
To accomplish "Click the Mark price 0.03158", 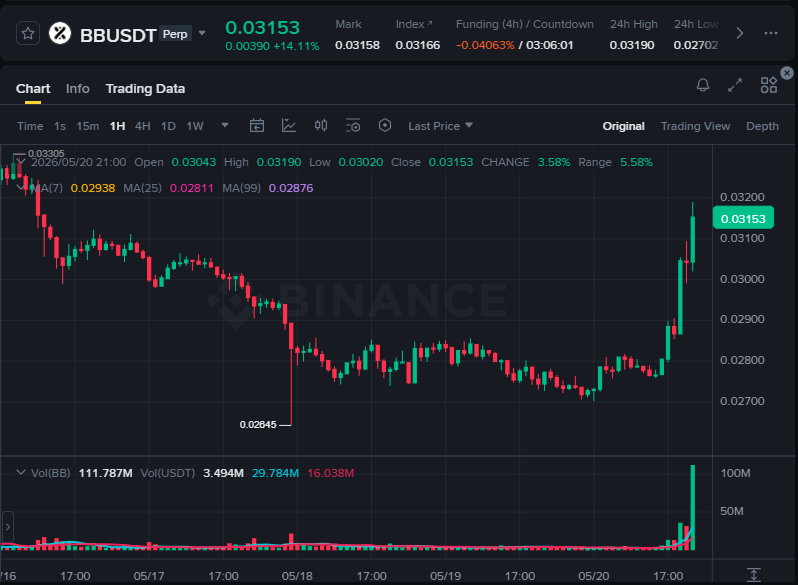I will pos(357,45).
